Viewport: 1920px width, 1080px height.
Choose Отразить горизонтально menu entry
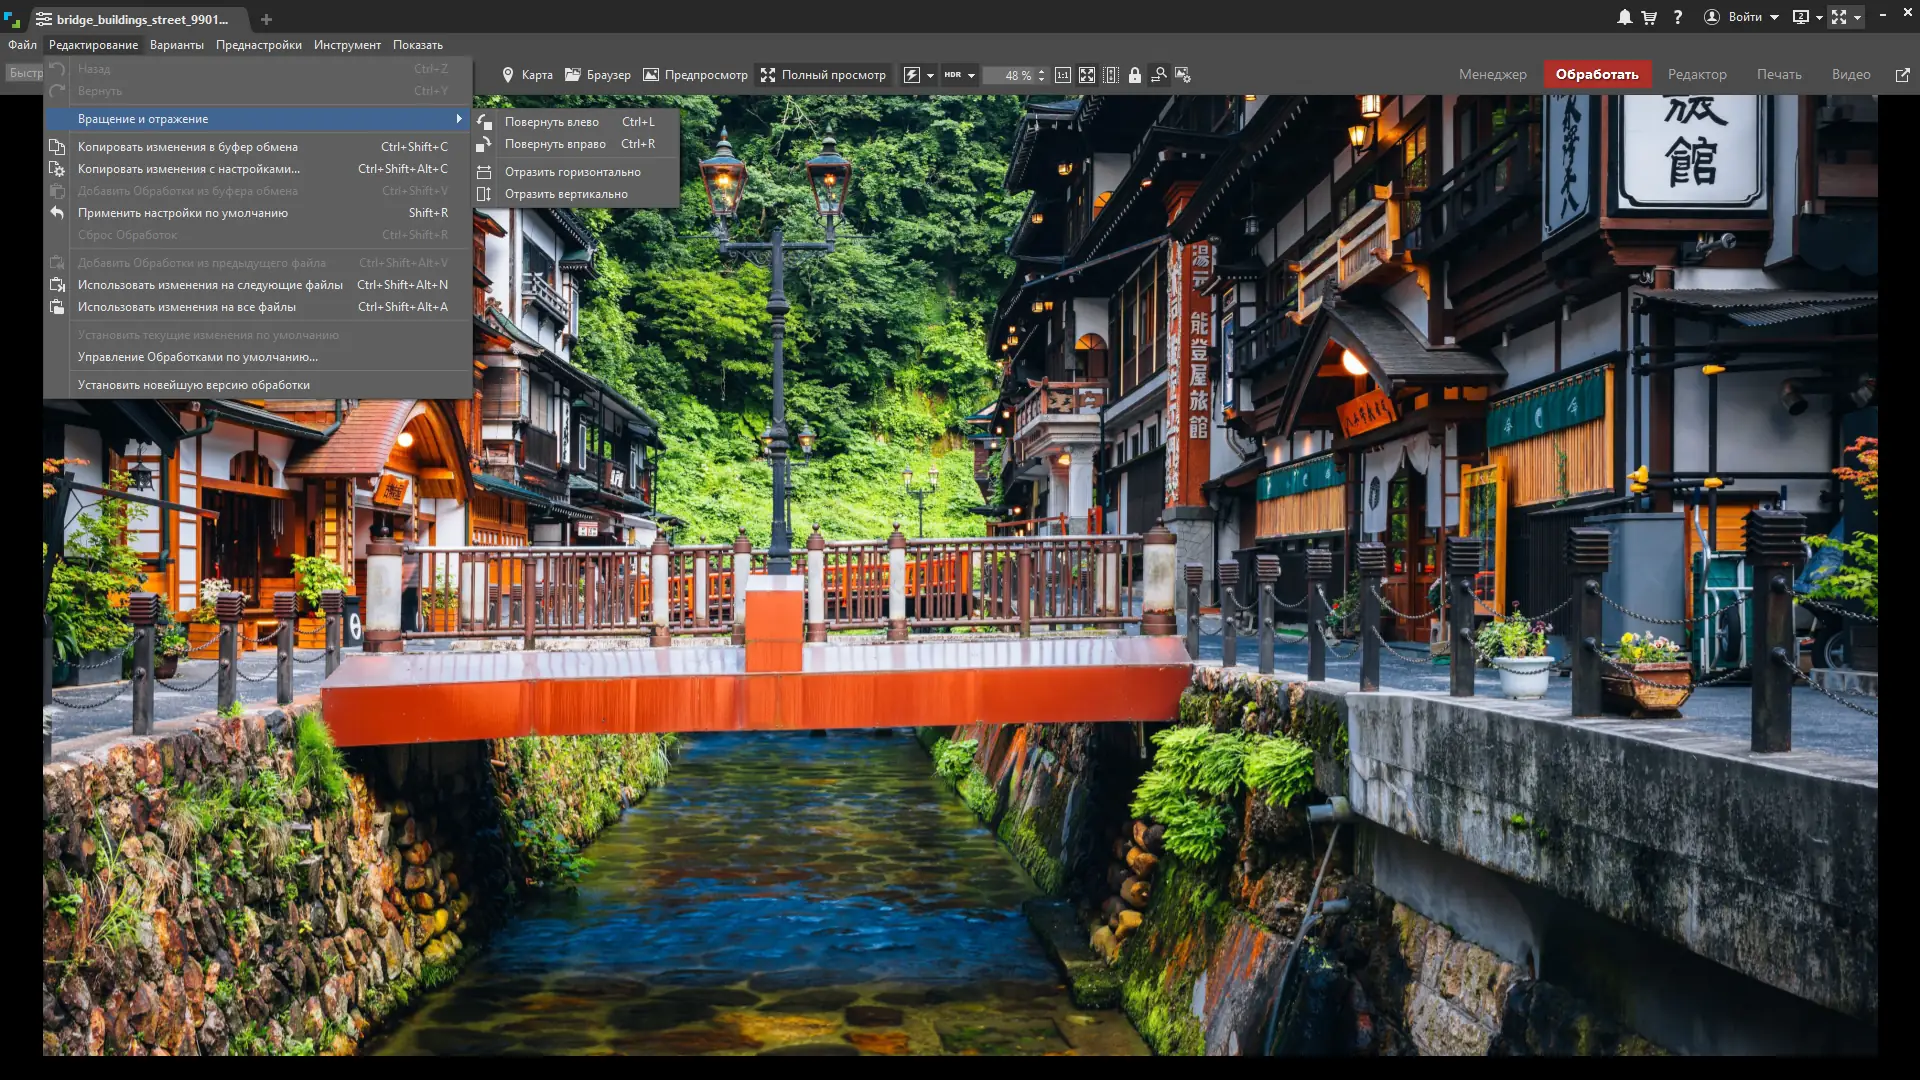[x=572, y=172]
